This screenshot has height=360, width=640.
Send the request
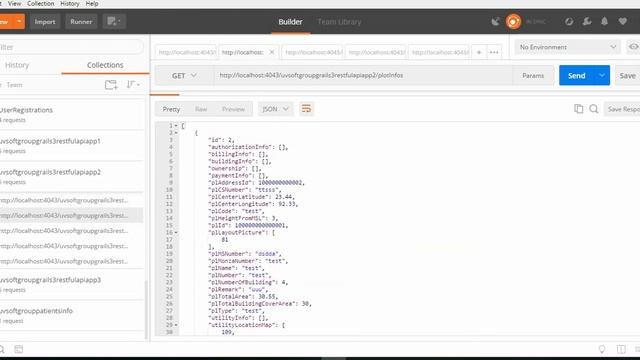click(x=576, y=76)
